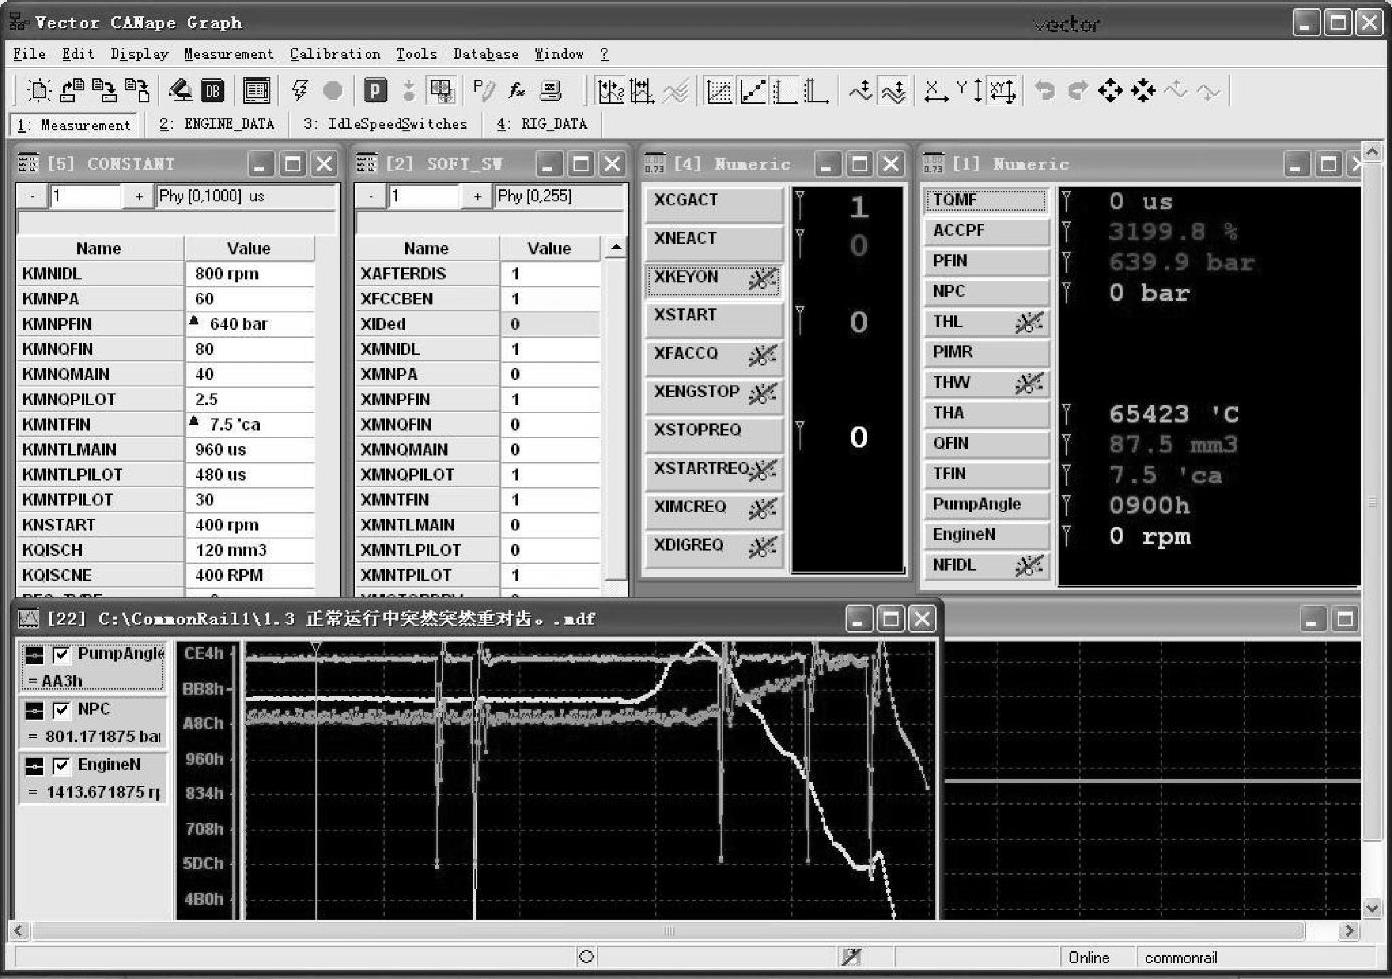Start measurement with the lightning icon
Viewport: 1392px width, 979px height.
(x=300, y=91)
